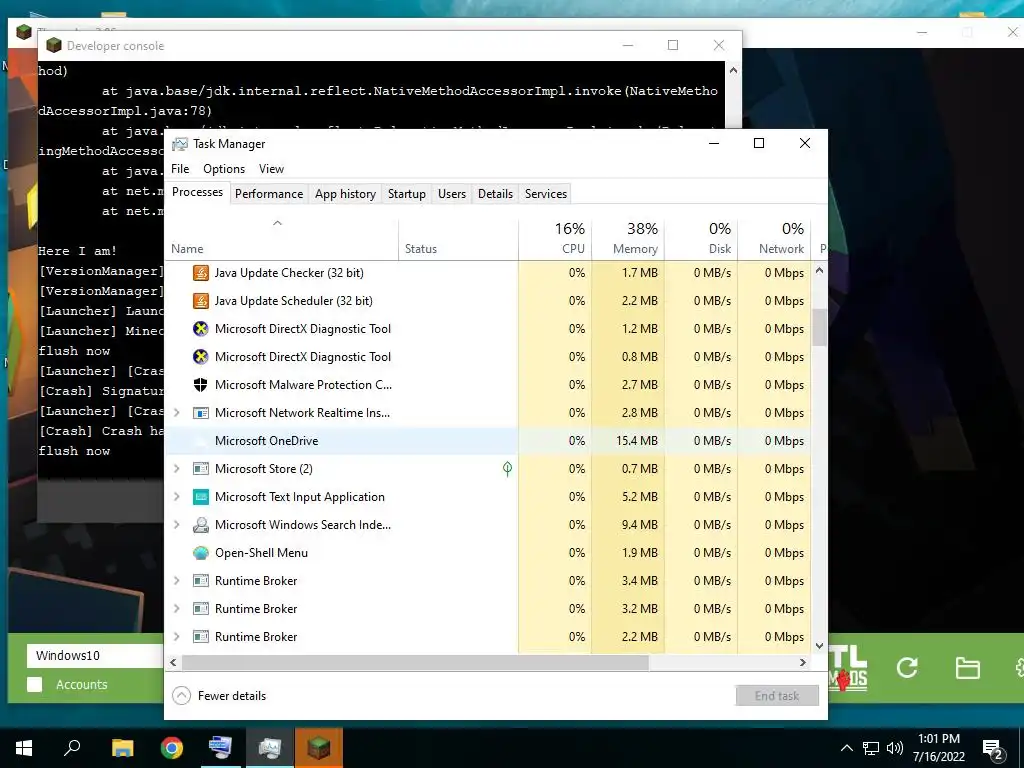This screenshot has height=768, width=1024.
Task: Click the Developer console window icon
Action: point(54,45)
